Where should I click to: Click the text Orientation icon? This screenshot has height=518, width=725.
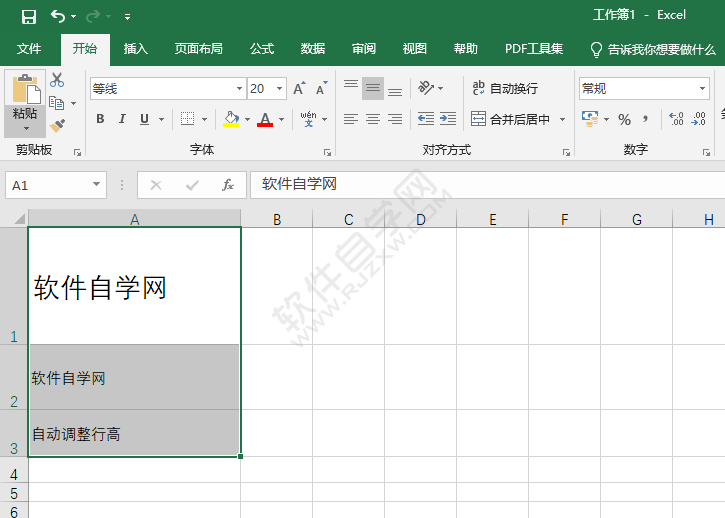point(426,87)
